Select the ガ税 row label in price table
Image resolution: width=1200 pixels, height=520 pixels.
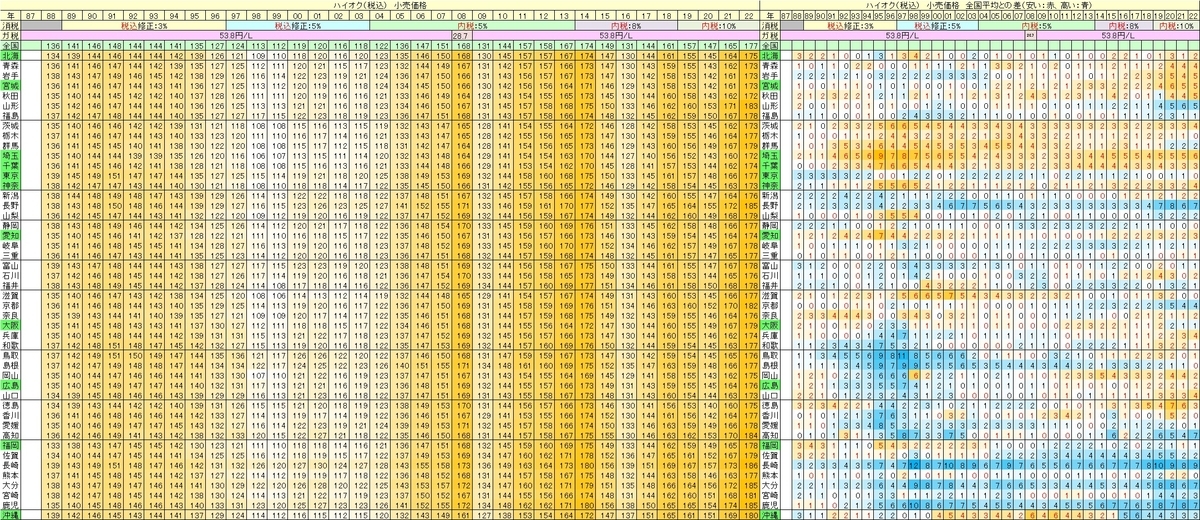(x=12, y=34)
